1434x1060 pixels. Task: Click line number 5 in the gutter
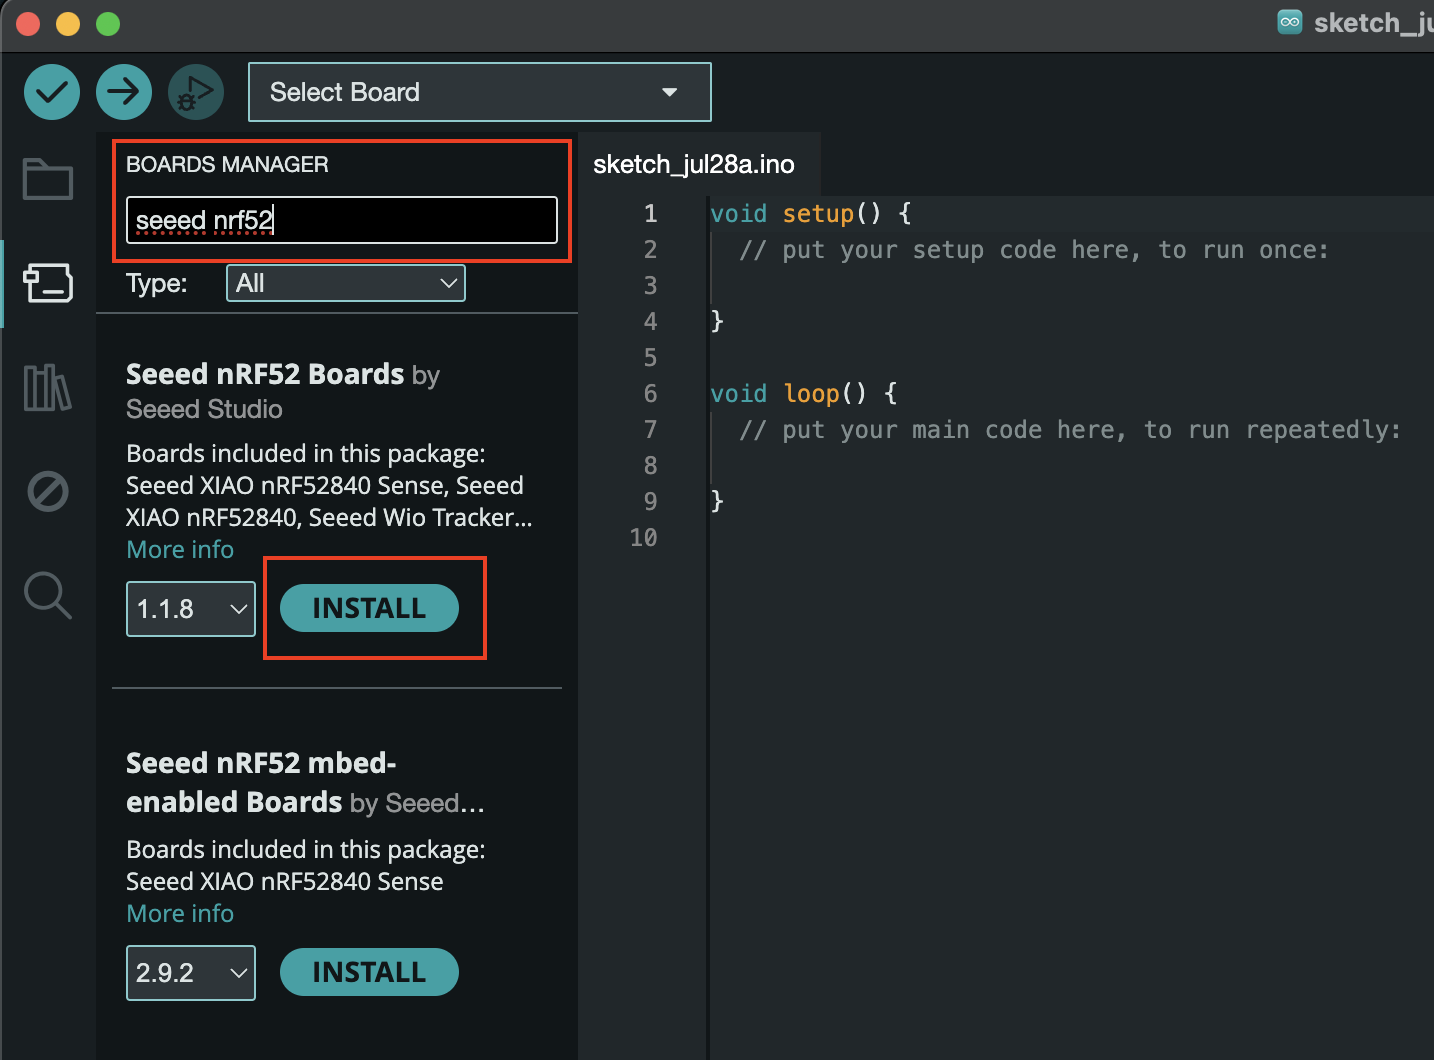pyautogui.click(x=650, y=358)
